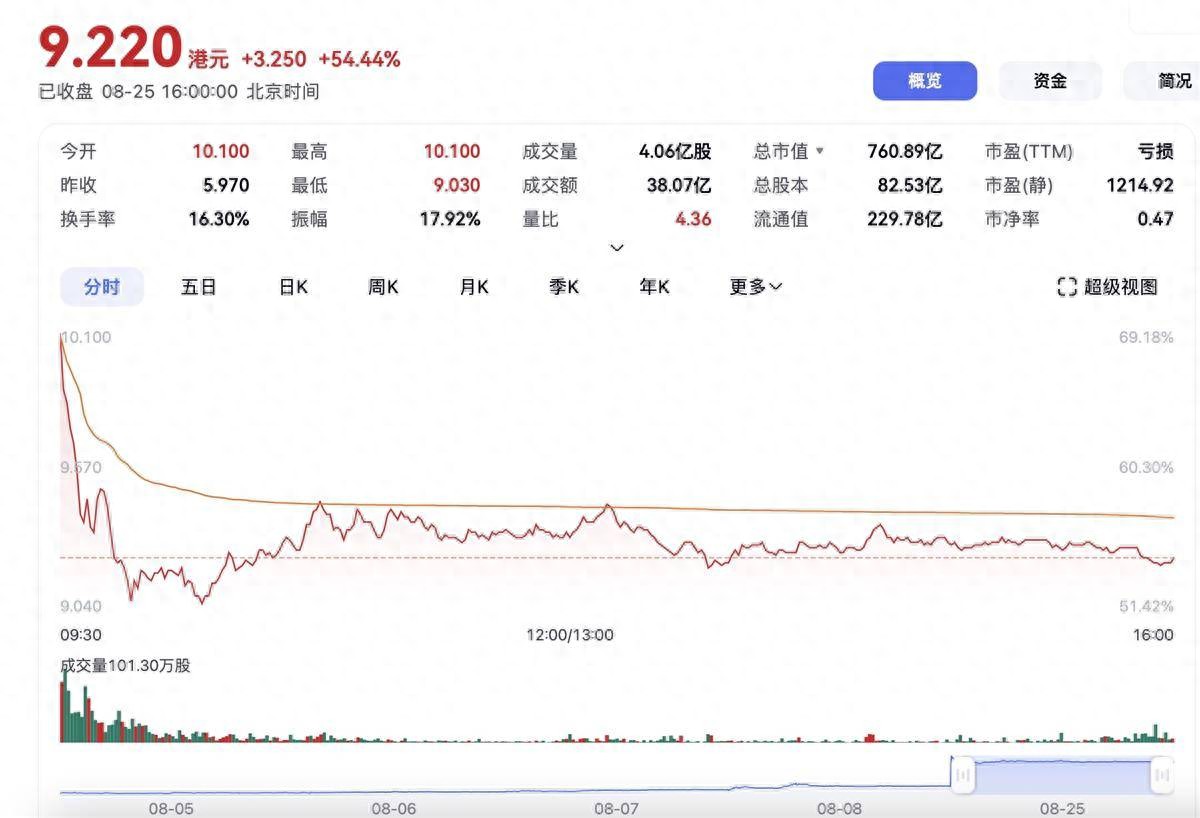The image size is (1200, 818).
Task: Choose the 季K quarterly chart
Action: [563, 287]
